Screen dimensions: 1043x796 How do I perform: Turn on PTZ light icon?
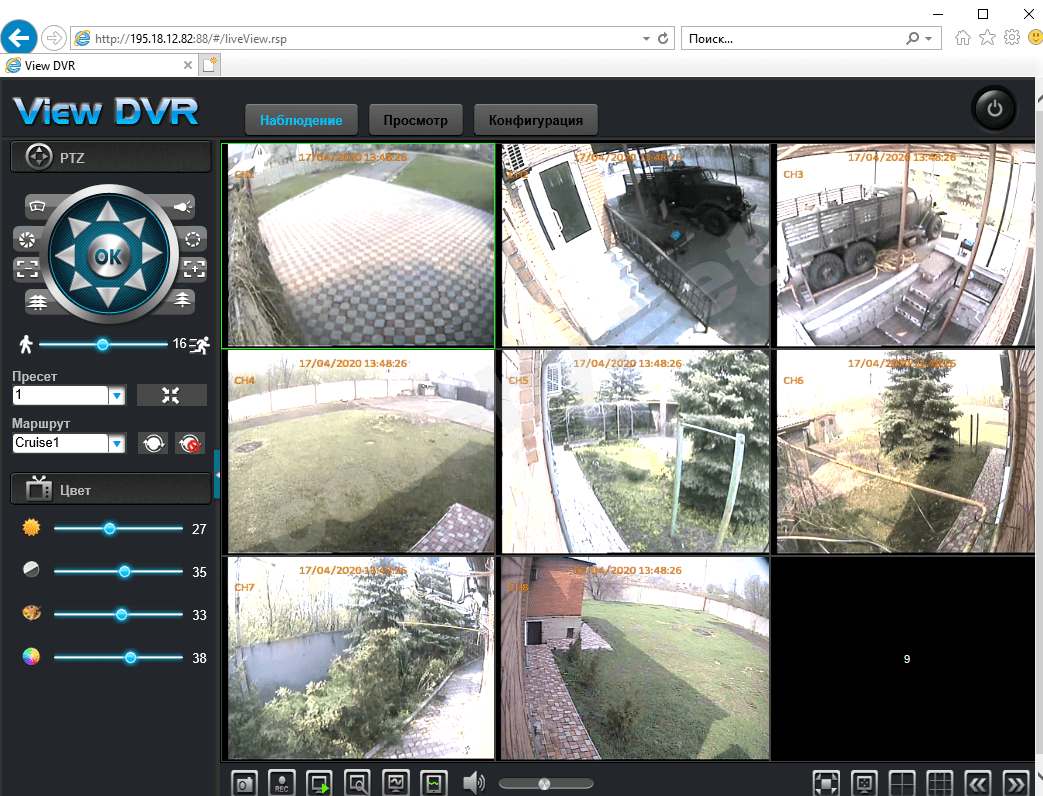181,206
